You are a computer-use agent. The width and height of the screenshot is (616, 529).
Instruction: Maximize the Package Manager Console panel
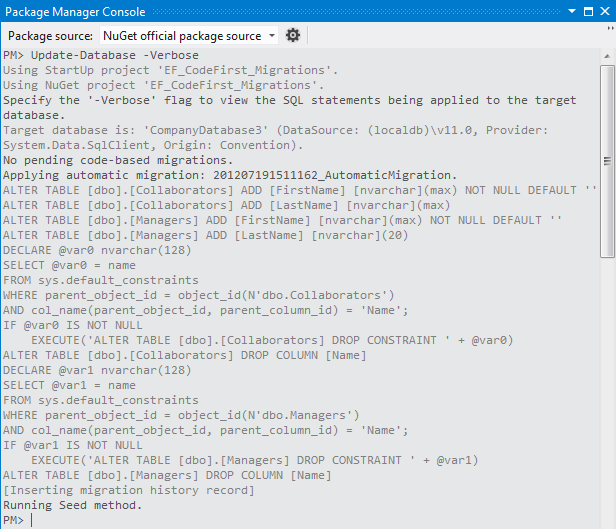(587, 11)
